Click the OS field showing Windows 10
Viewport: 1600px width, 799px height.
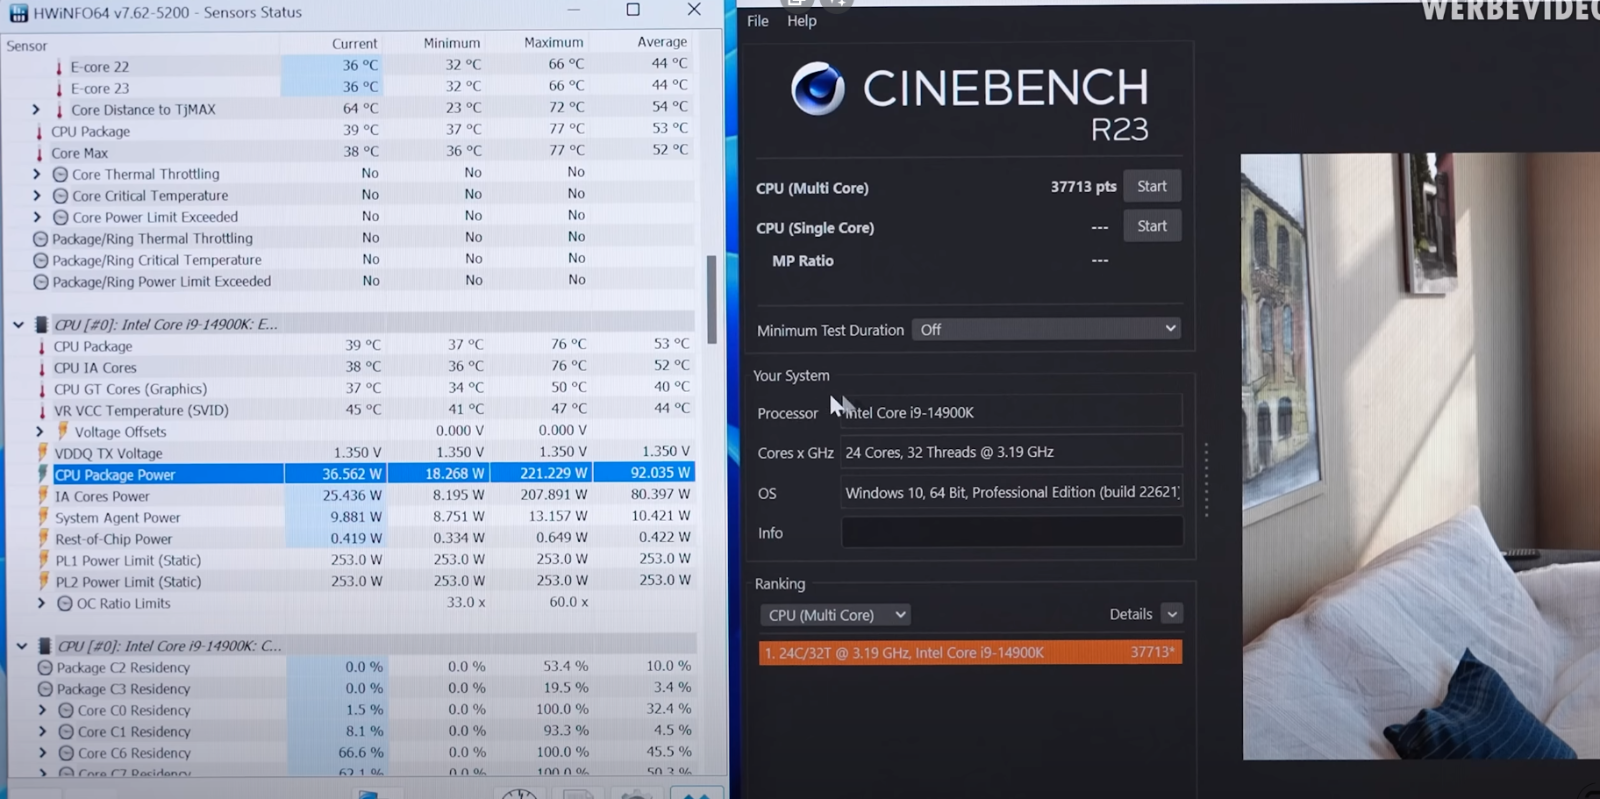[1011, 492]
